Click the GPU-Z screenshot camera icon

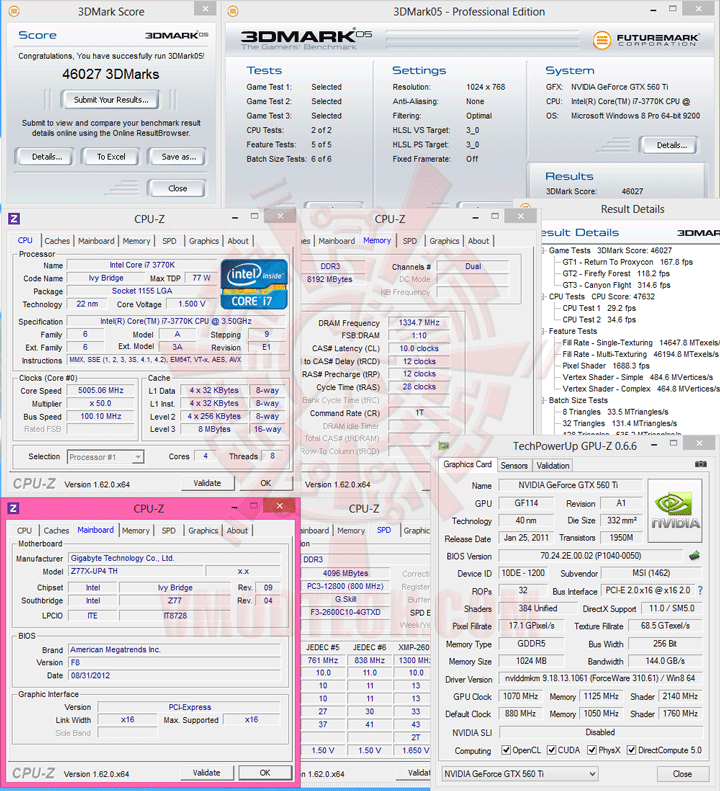point(701,464)
